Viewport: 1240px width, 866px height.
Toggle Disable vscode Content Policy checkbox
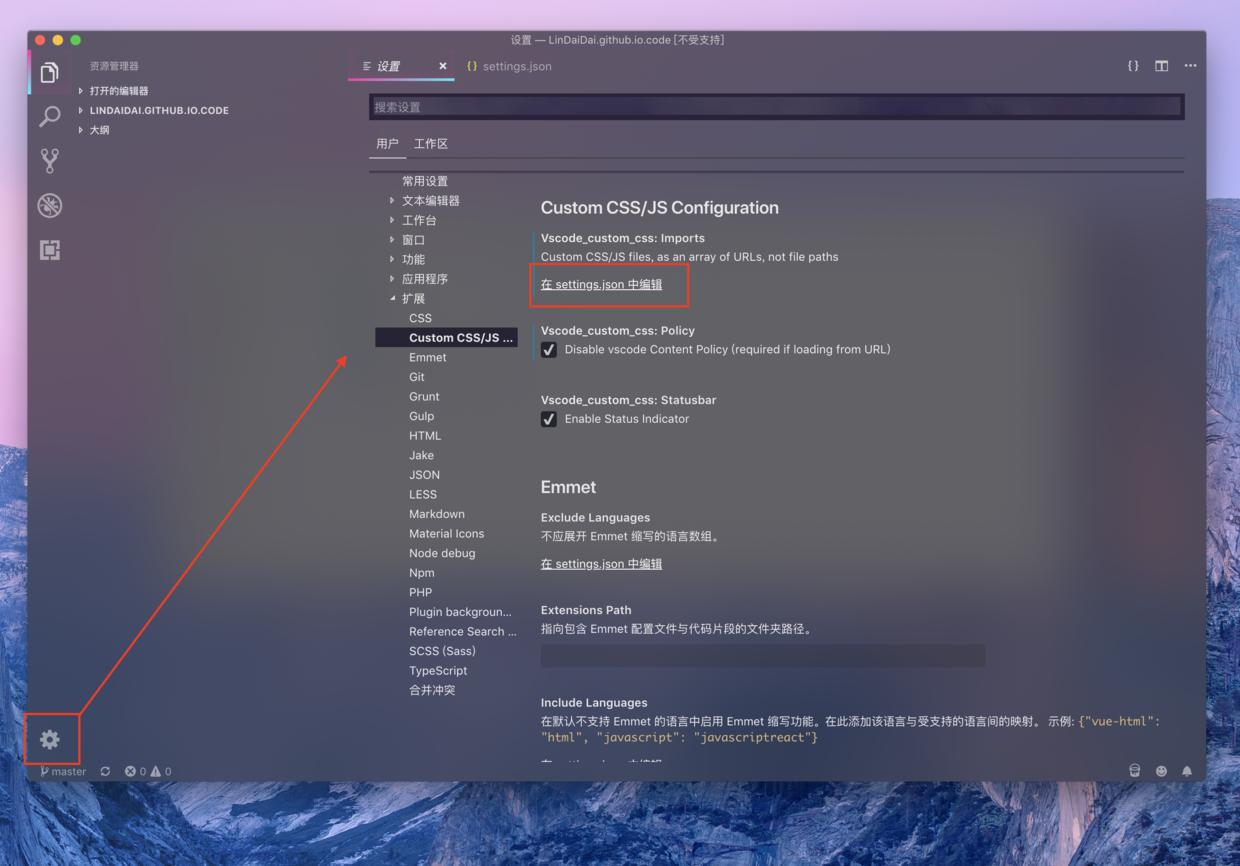click(549, 350)
